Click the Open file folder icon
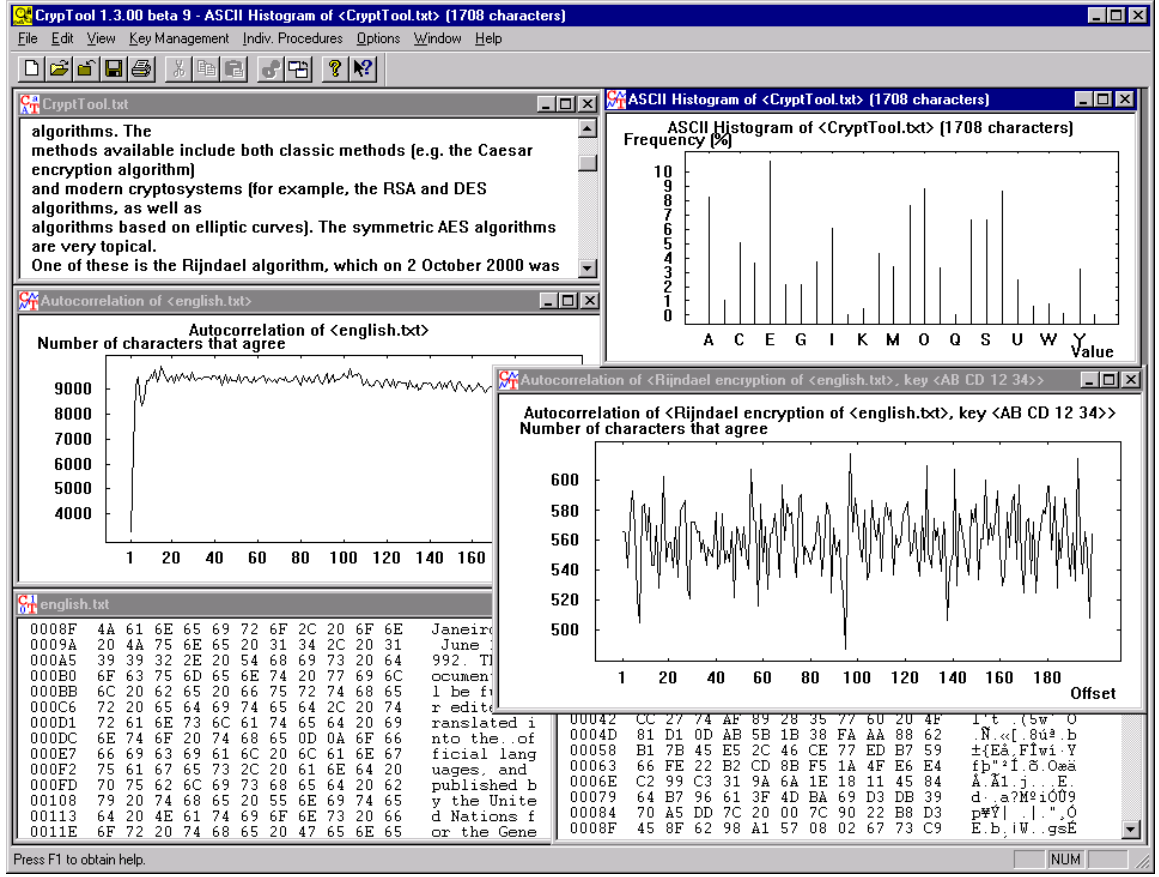 (x=59, y=69)
